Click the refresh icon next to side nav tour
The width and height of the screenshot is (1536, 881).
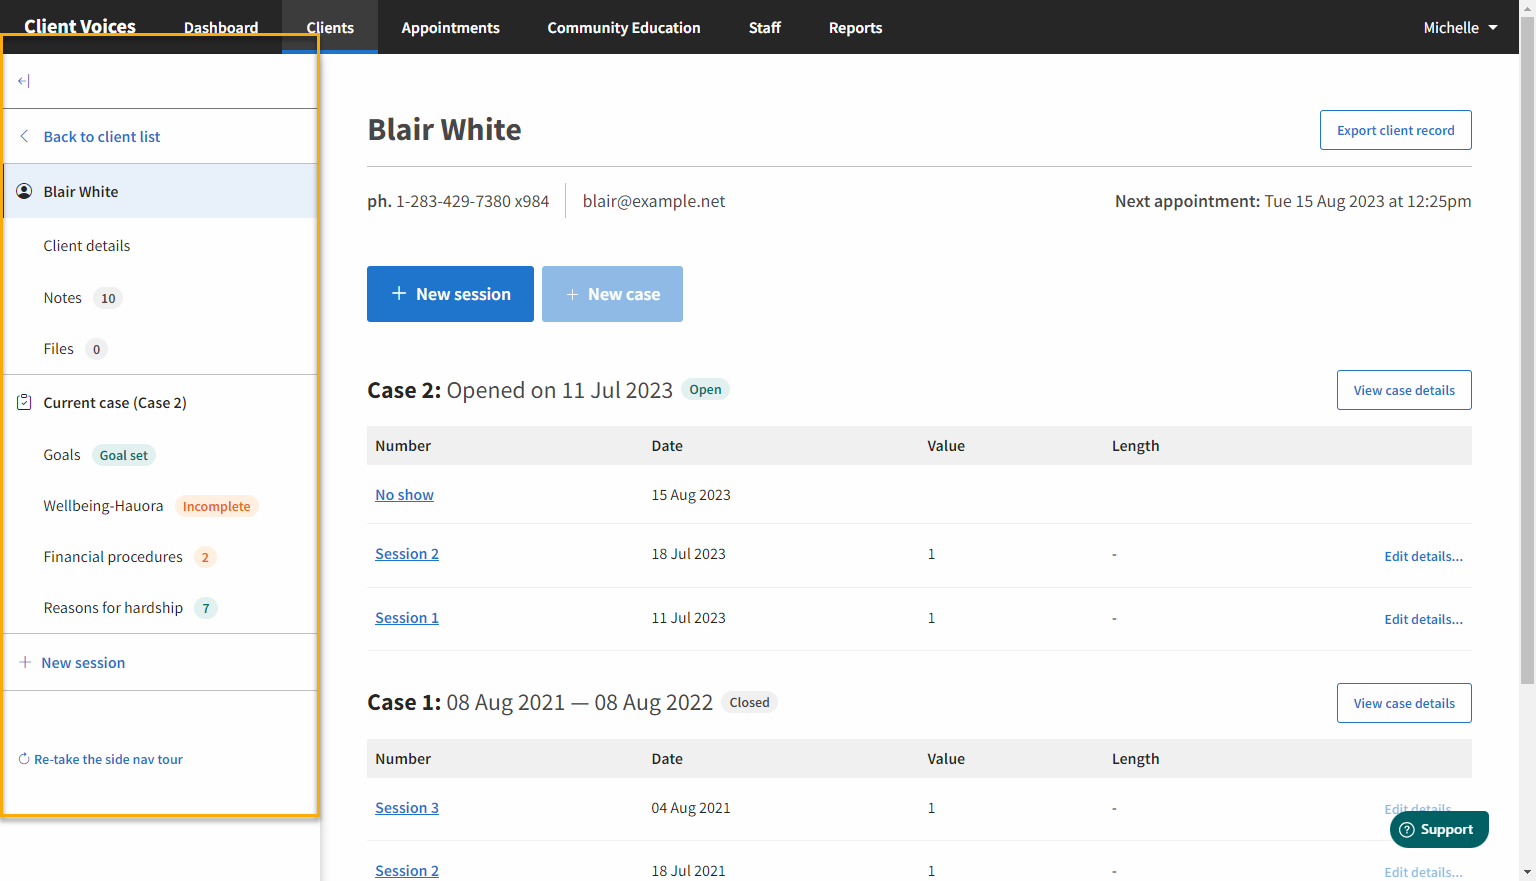pos(24,759)
